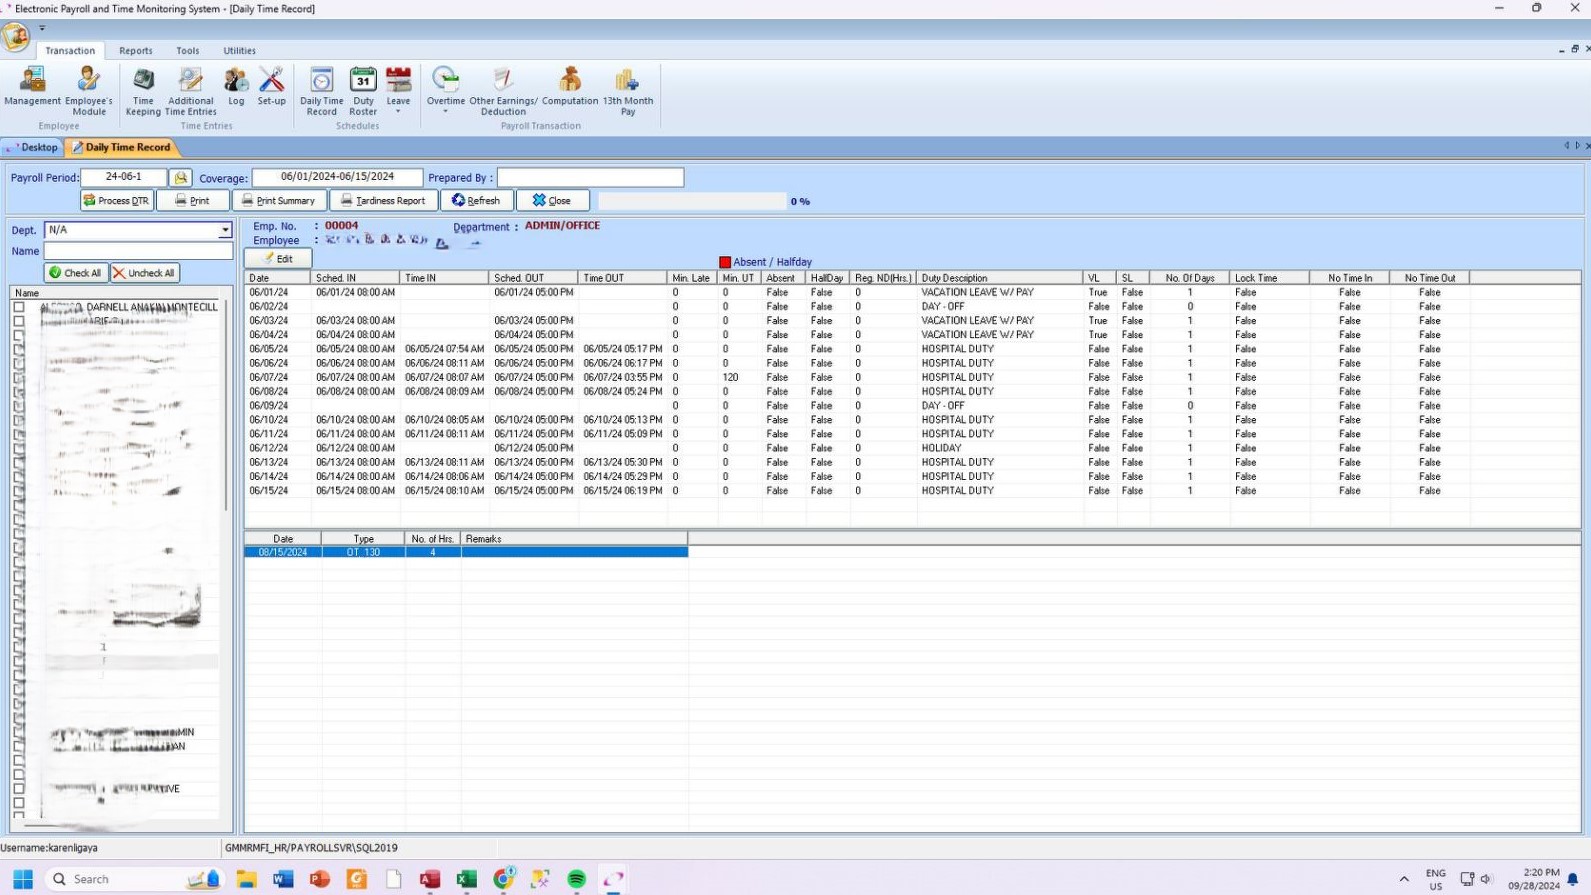Click the red Absent / Halfday legend swatch
Screen dimensions: 1591x895
[x=725, y=262]
